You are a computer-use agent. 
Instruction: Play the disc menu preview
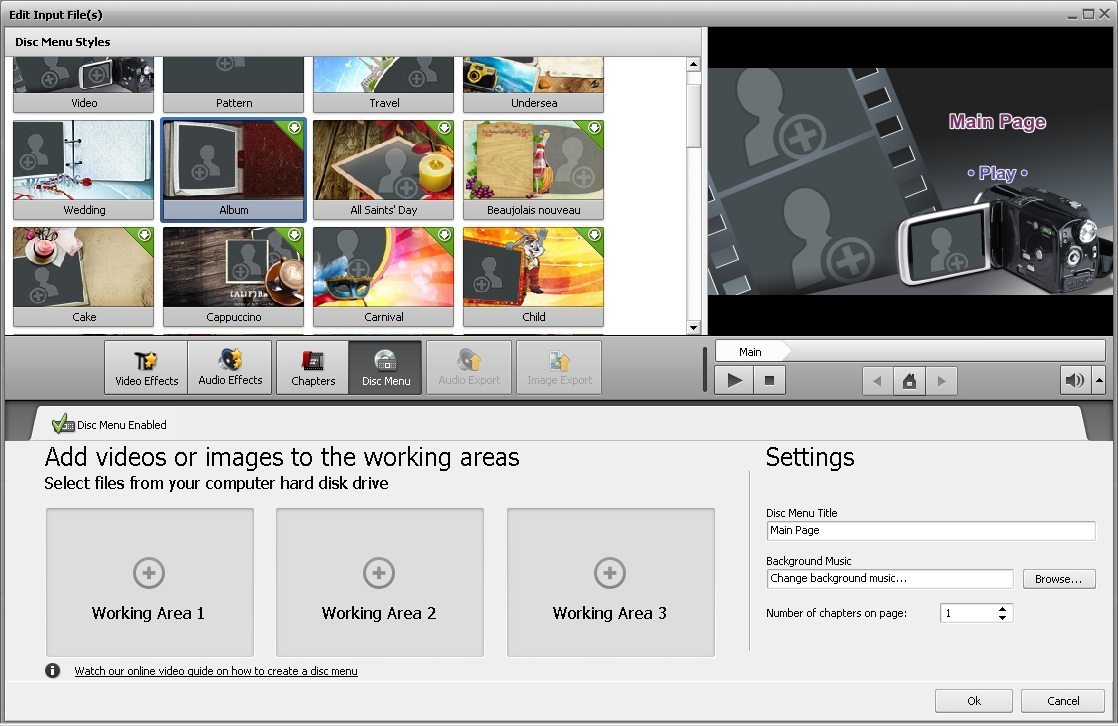pyautogui.click(x=733, y=380)
